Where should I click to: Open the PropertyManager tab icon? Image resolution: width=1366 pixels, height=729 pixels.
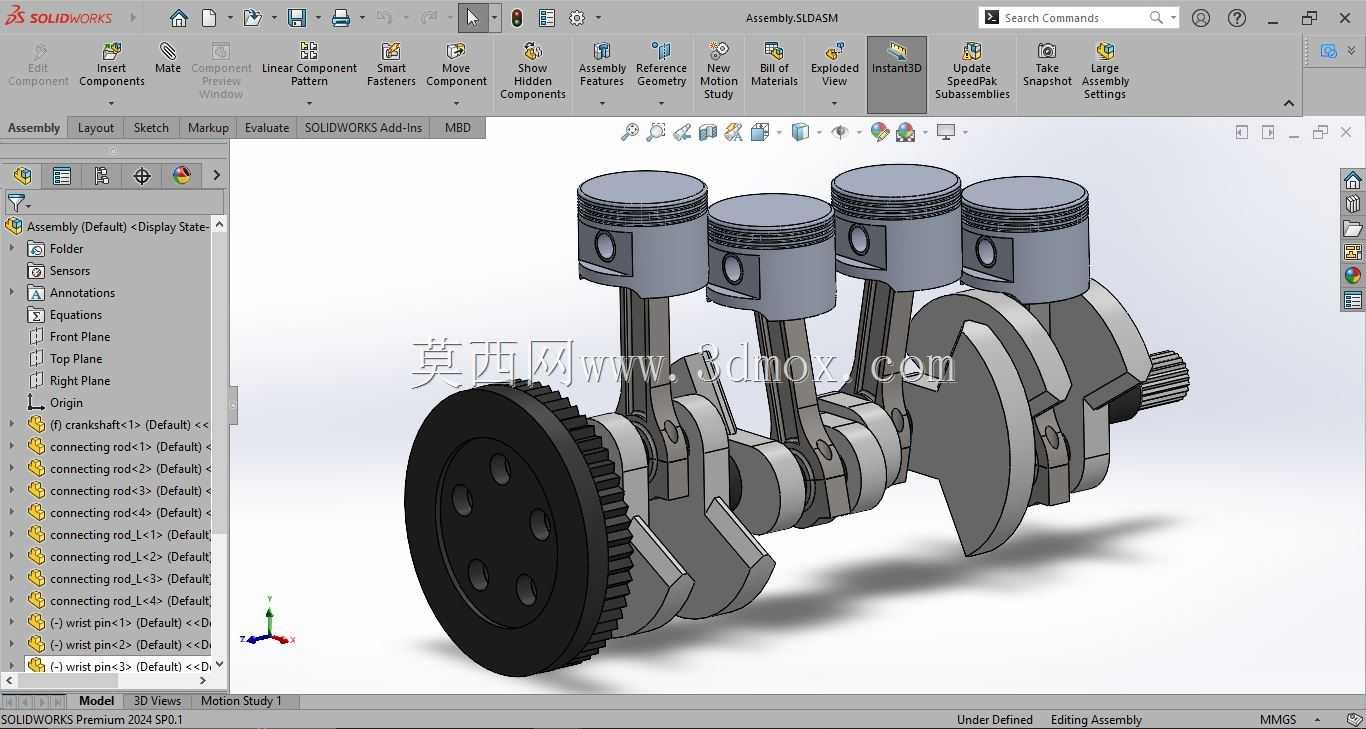point(62,176)
